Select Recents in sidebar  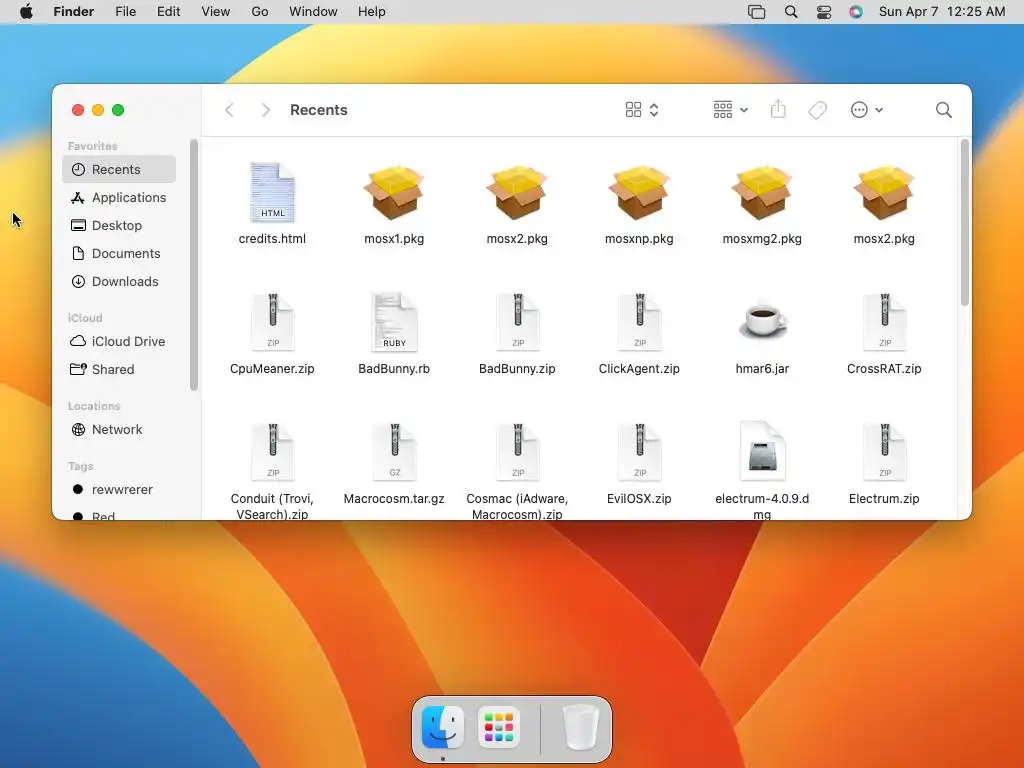(119, 169)
